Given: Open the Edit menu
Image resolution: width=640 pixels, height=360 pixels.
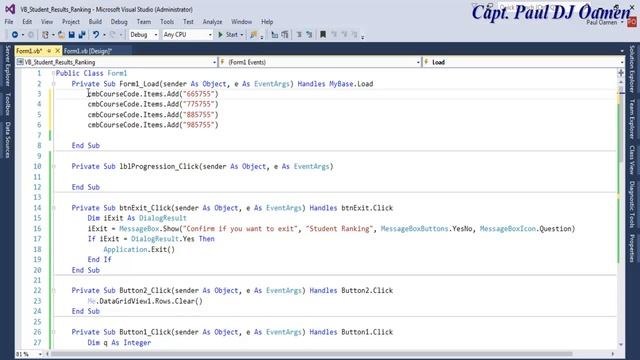Looking at the screenshot, I should (x=27, y=22).
